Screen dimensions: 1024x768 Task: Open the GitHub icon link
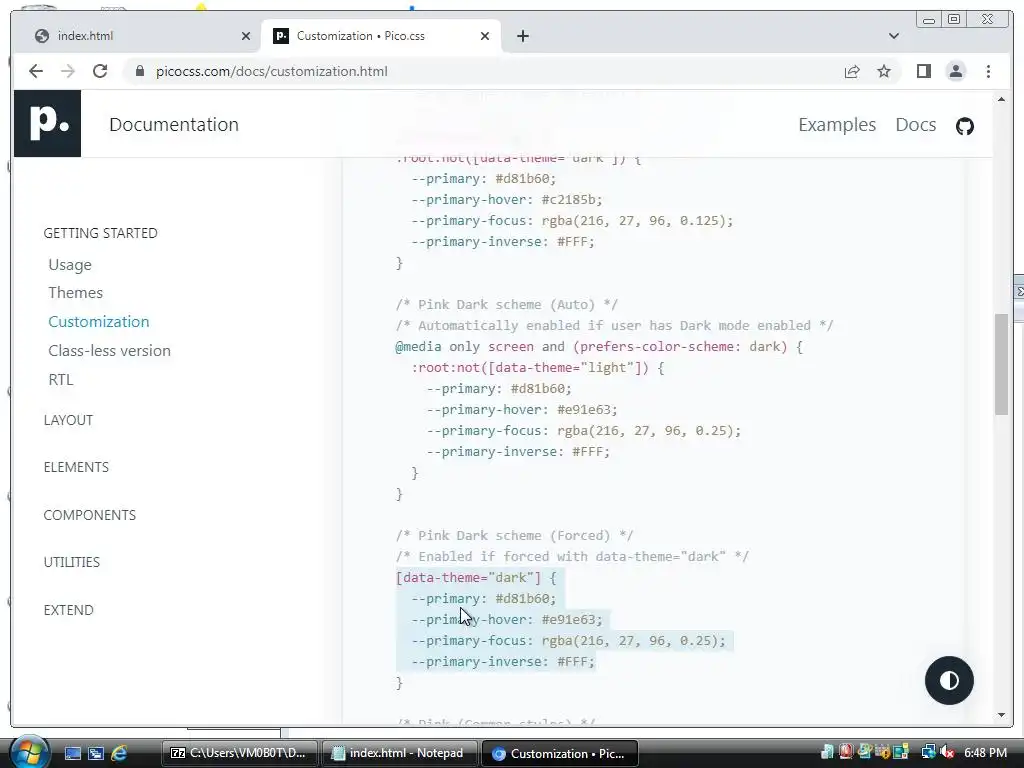tap(965, 125)
